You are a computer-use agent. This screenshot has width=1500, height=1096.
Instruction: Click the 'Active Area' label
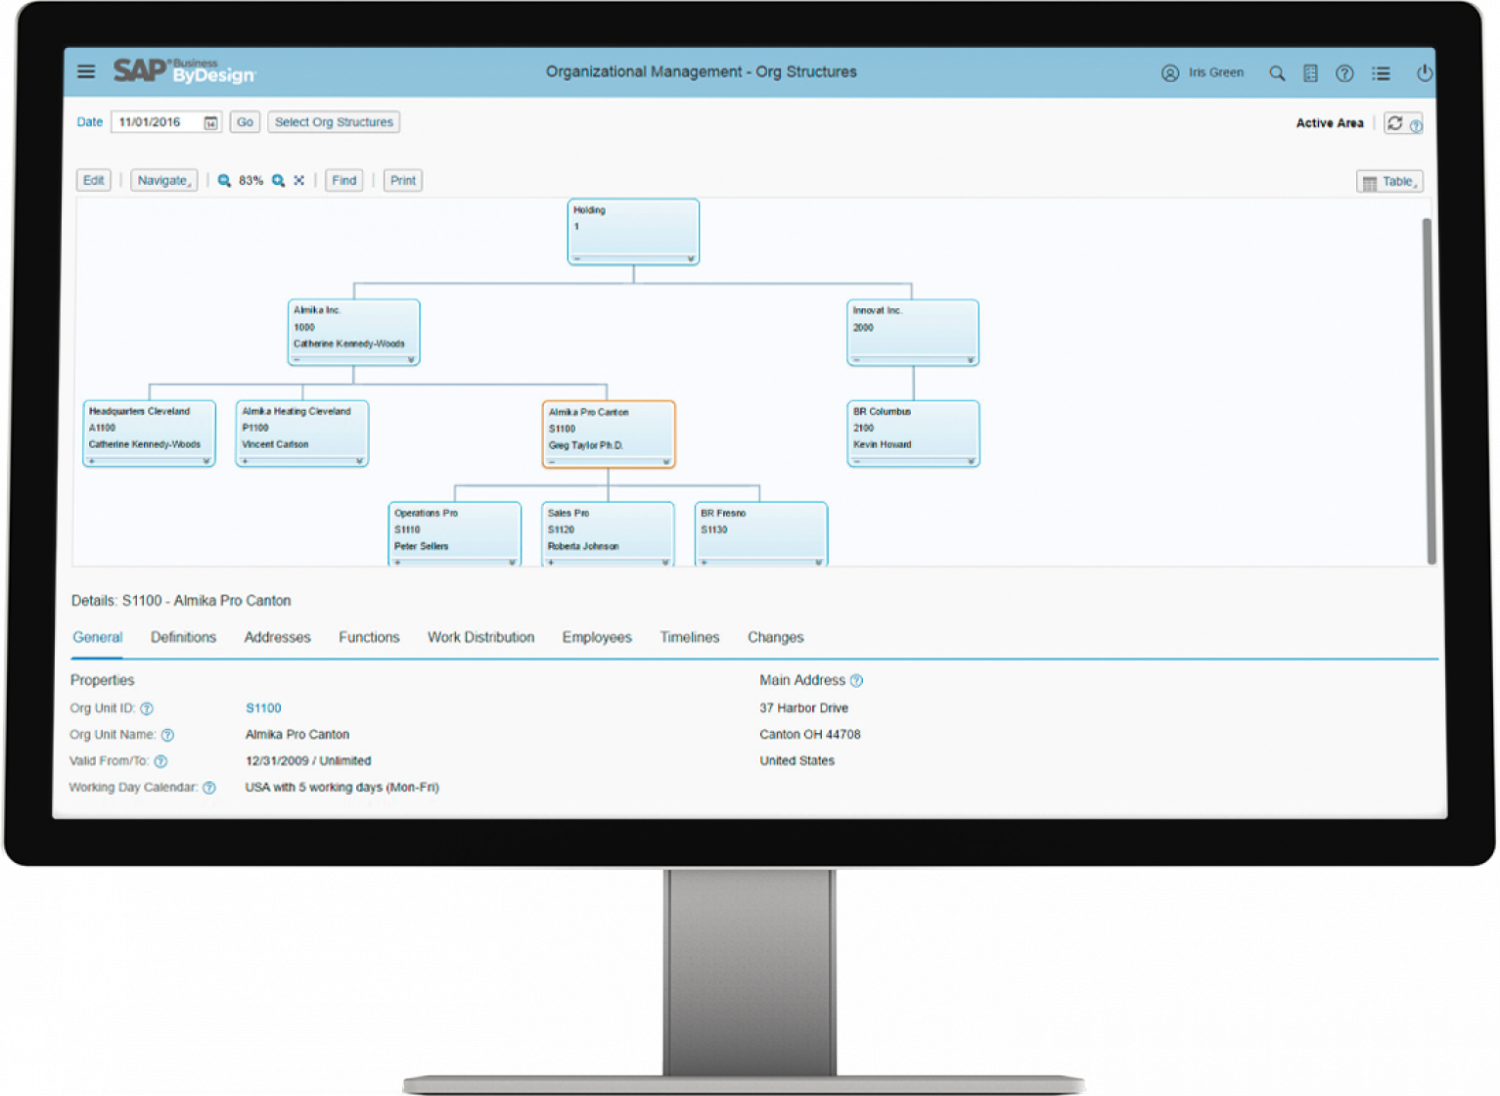tap(1330, 123)
